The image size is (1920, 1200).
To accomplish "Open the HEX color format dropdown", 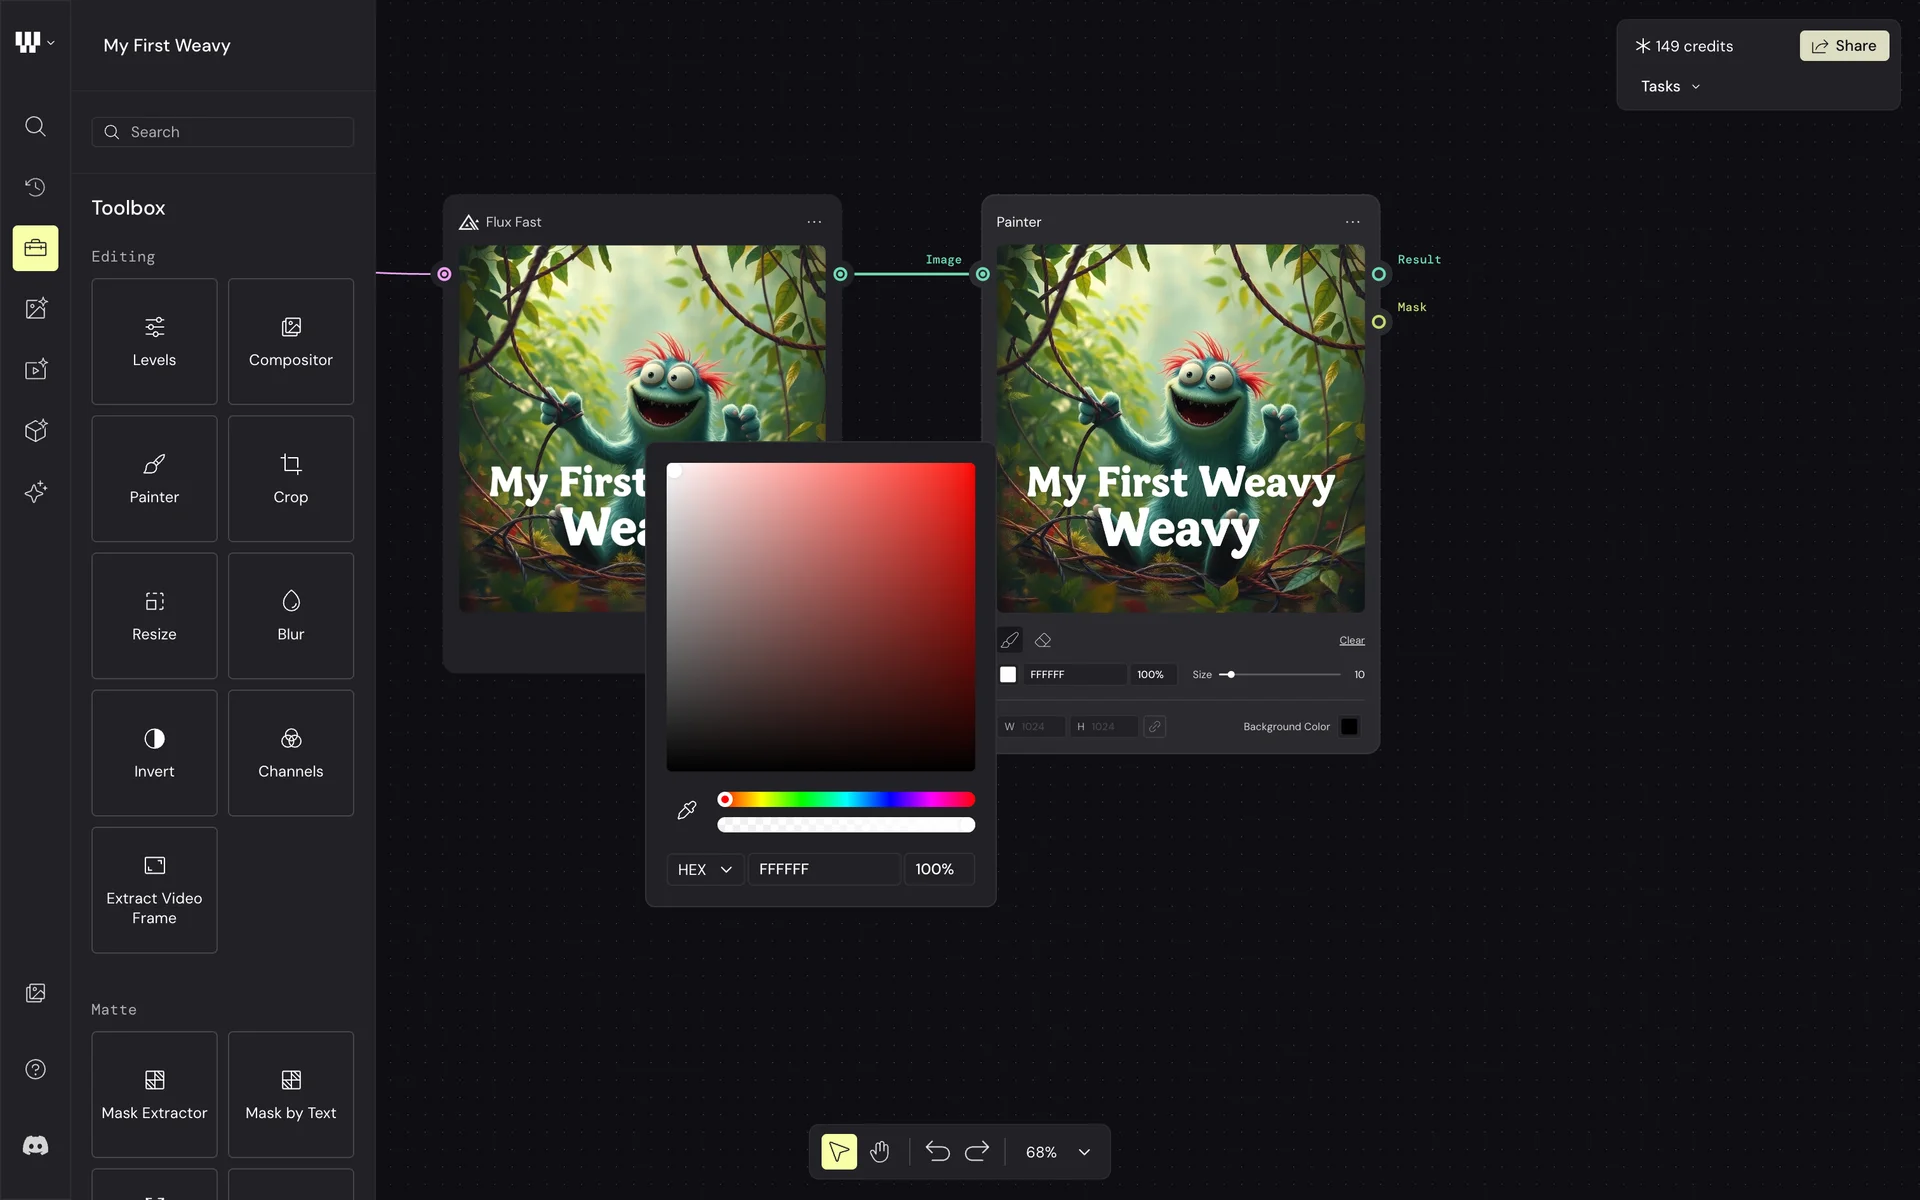I will pos(705,869).
